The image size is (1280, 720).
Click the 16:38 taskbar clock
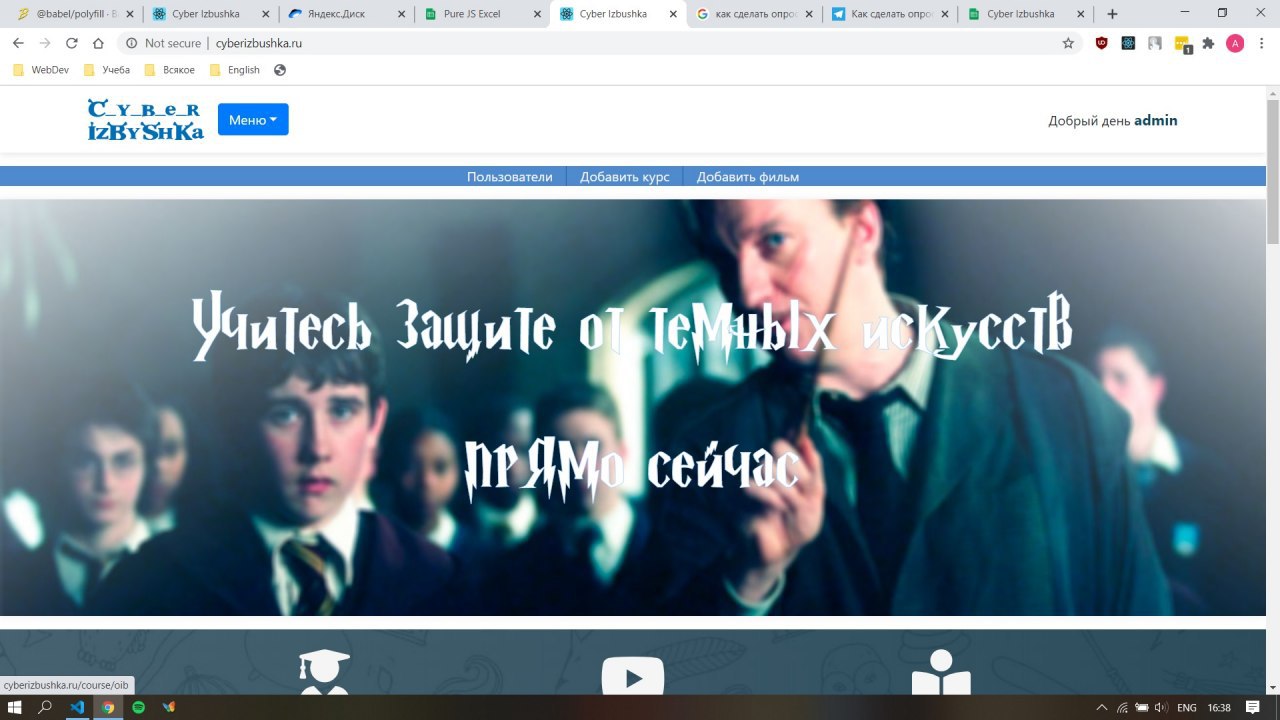pos(1219,707)
